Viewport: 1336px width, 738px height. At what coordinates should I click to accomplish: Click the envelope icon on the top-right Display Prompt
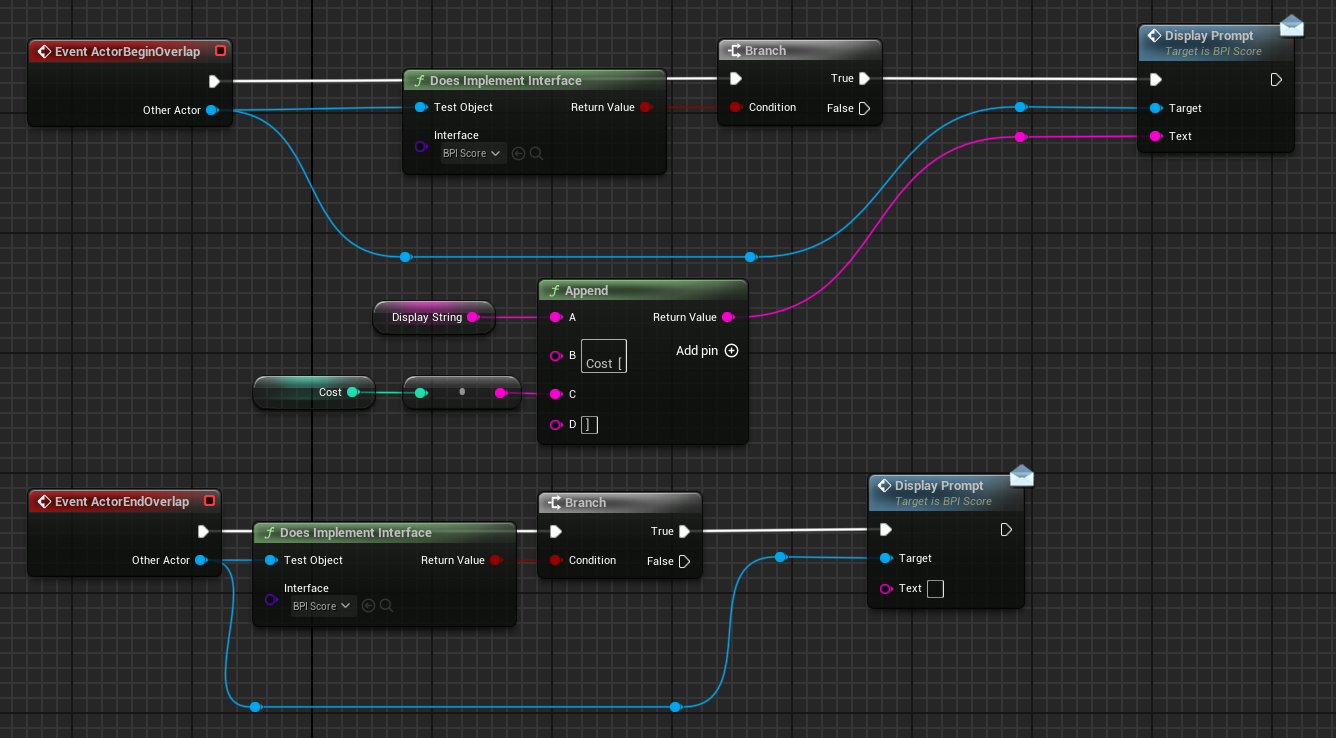point(1291,26)
